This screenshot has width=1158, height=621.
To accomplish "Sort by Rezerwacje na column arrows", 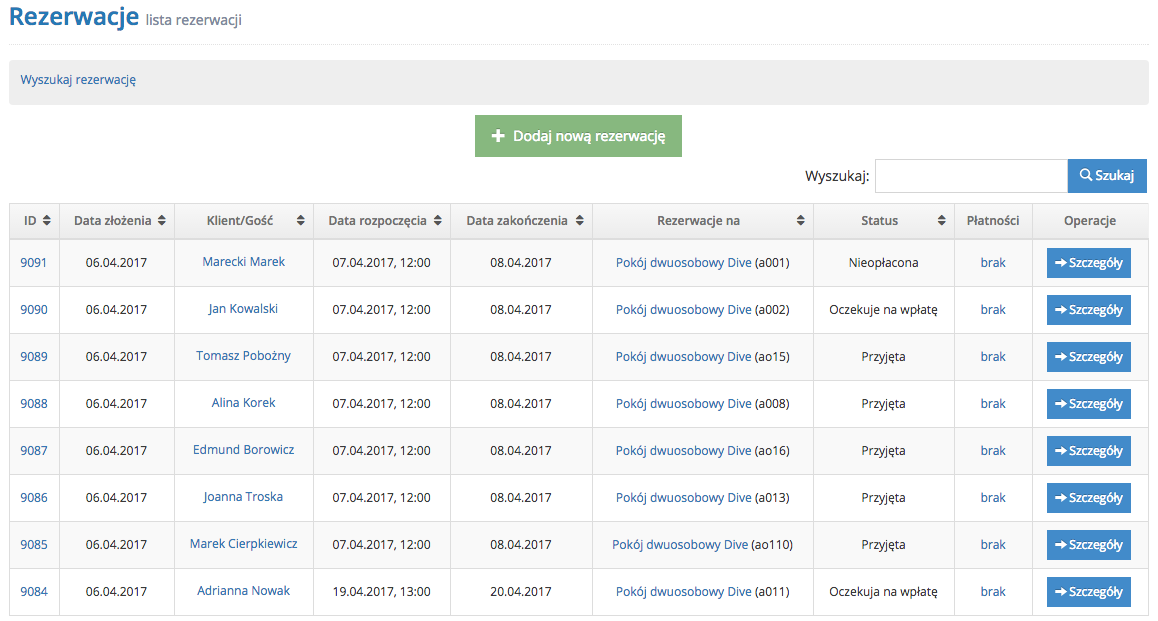I will (x=801, y=221).
